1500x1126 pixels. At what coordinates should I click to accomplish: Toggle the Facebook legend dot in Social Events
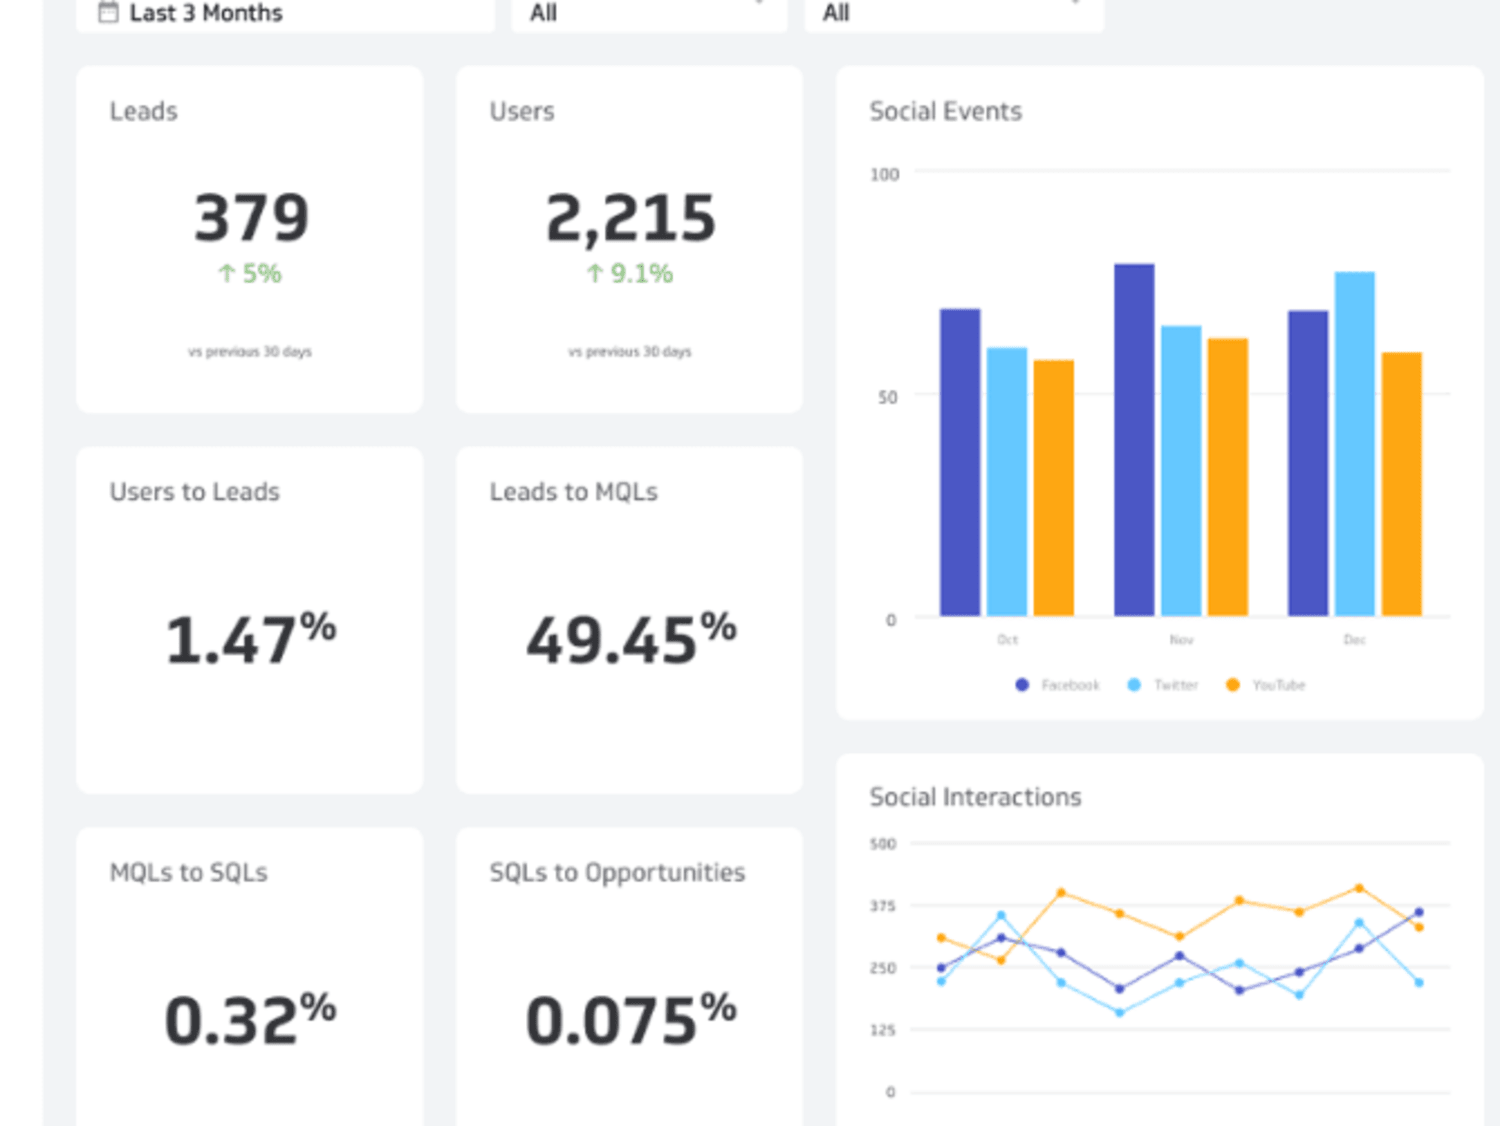[1022, 685]
